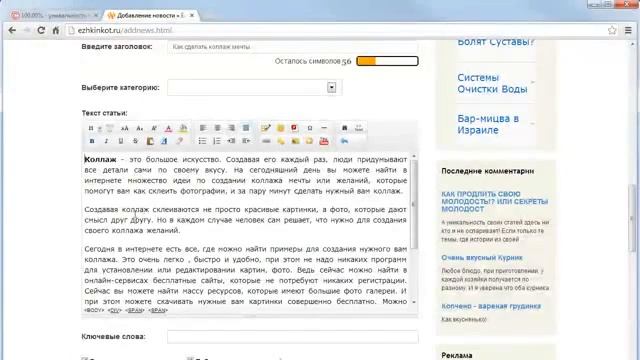640x360 pixels.
Task: Center the article text
Action: click(x=217, y=128)
